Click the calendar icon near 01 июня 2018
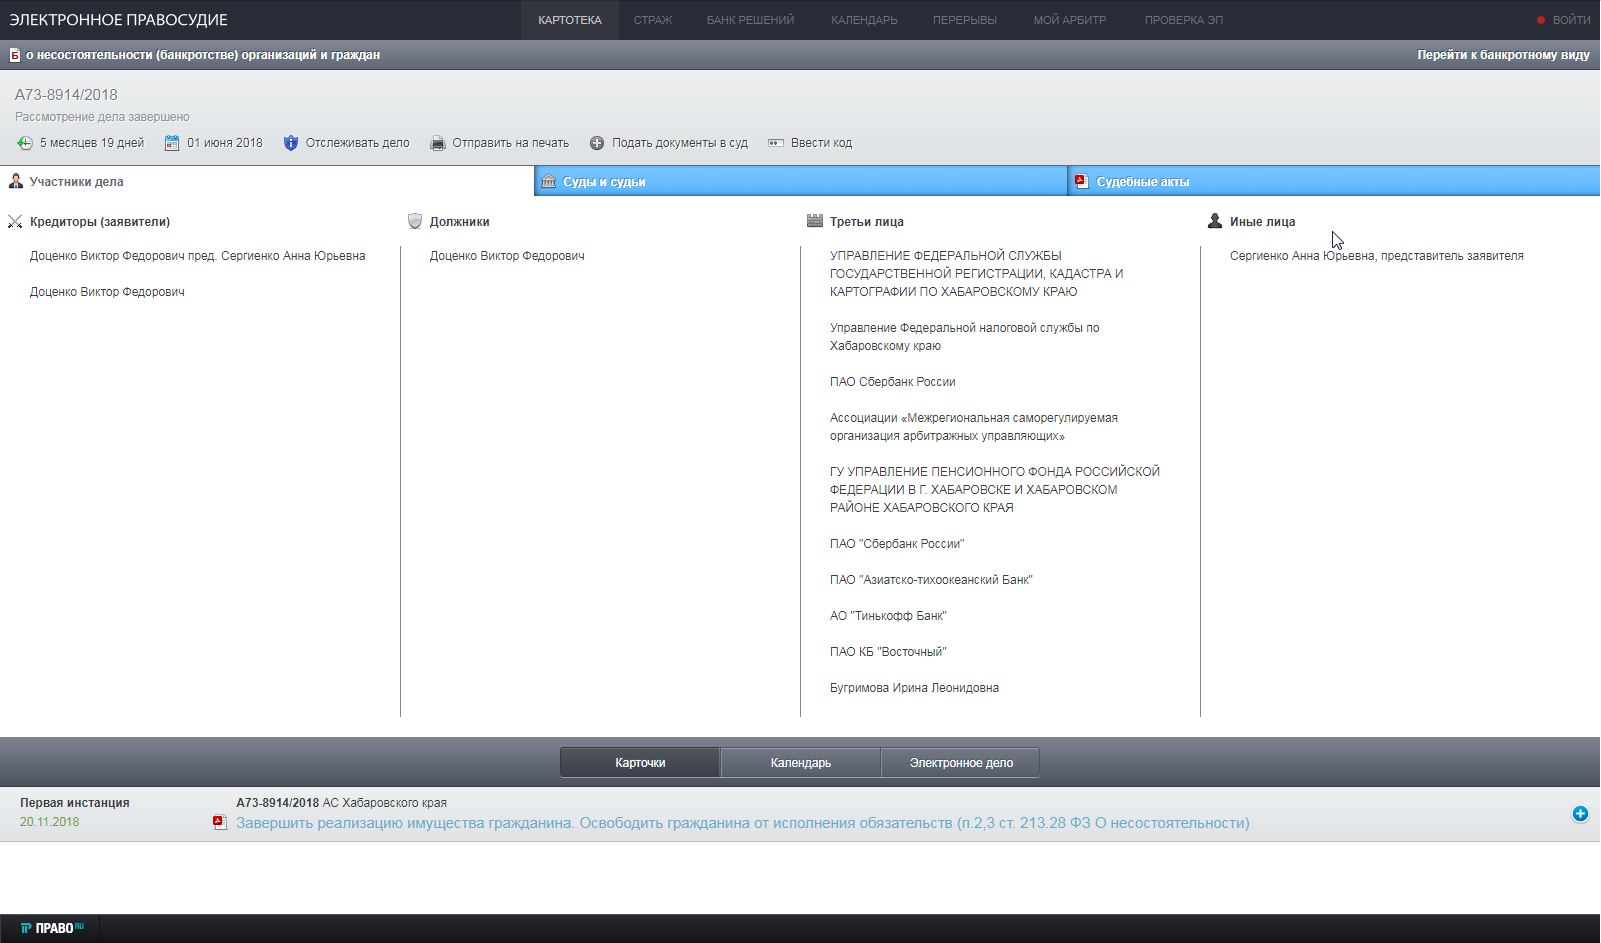 click(x=172, y=143)
